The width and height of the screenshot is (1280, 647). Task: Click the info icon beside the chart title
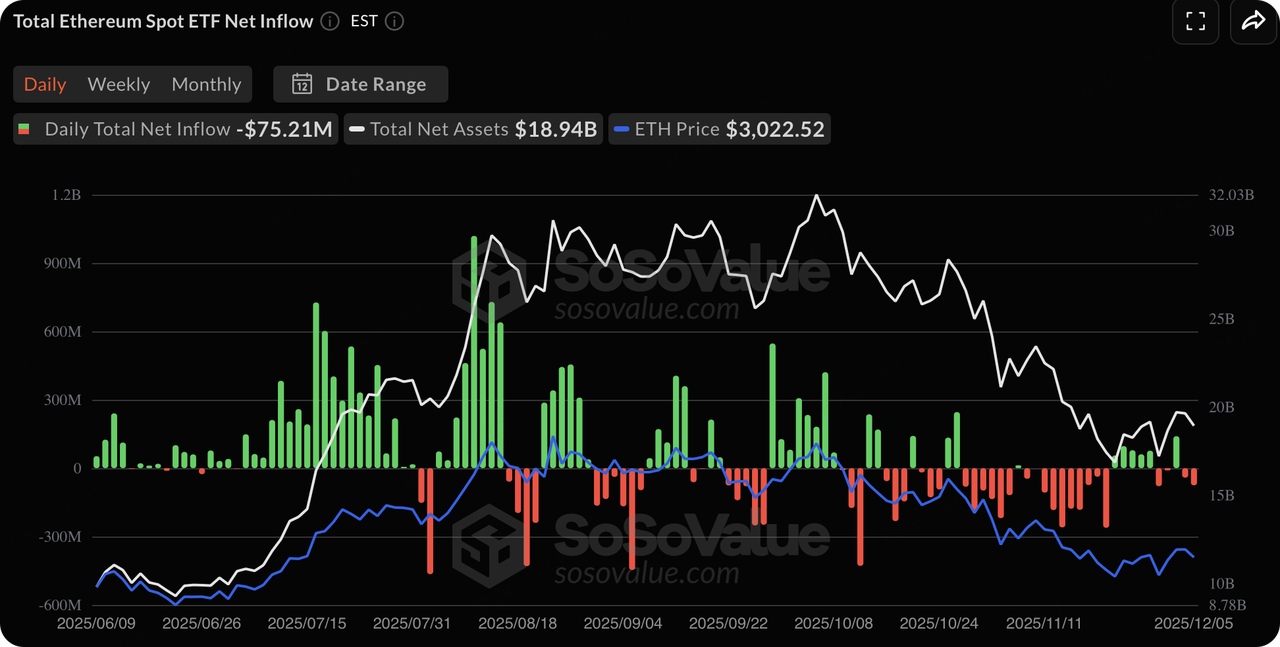(x=330, y=21)
